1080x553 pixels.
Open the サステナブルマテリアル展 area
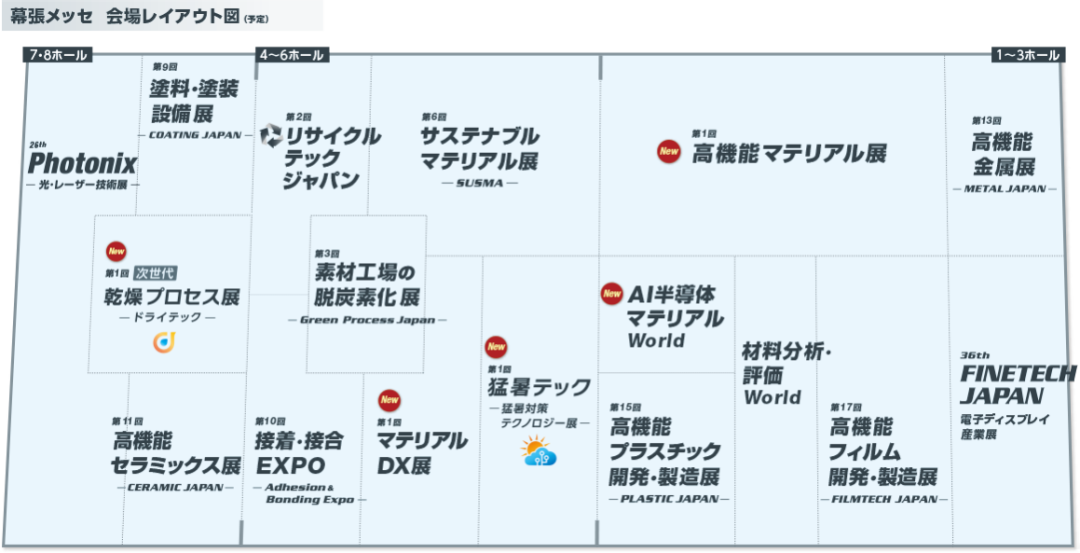[x=479, y=148]
